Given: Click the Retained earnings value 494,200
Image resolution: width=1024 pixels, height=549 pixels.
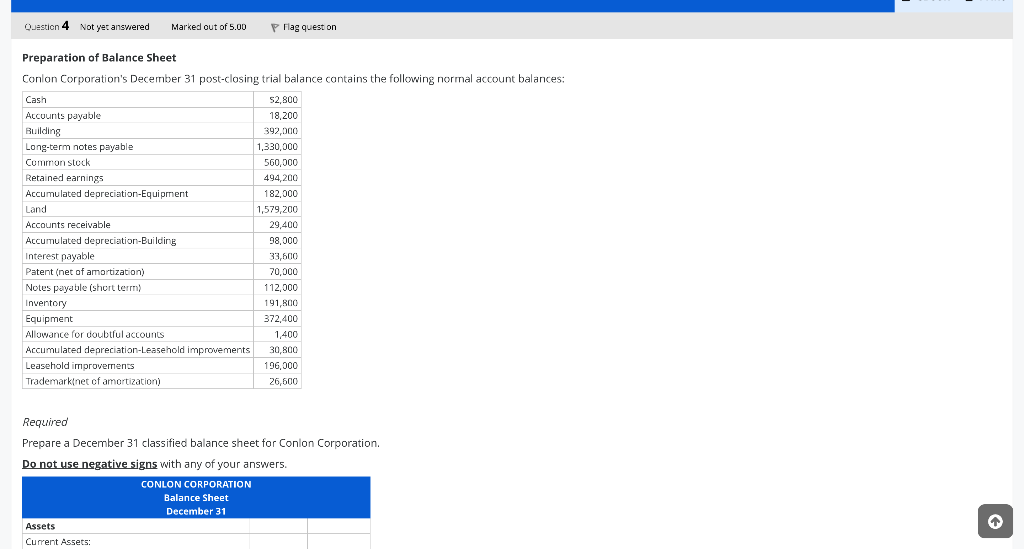Looking at the screenshot, I should coord(281,178).
